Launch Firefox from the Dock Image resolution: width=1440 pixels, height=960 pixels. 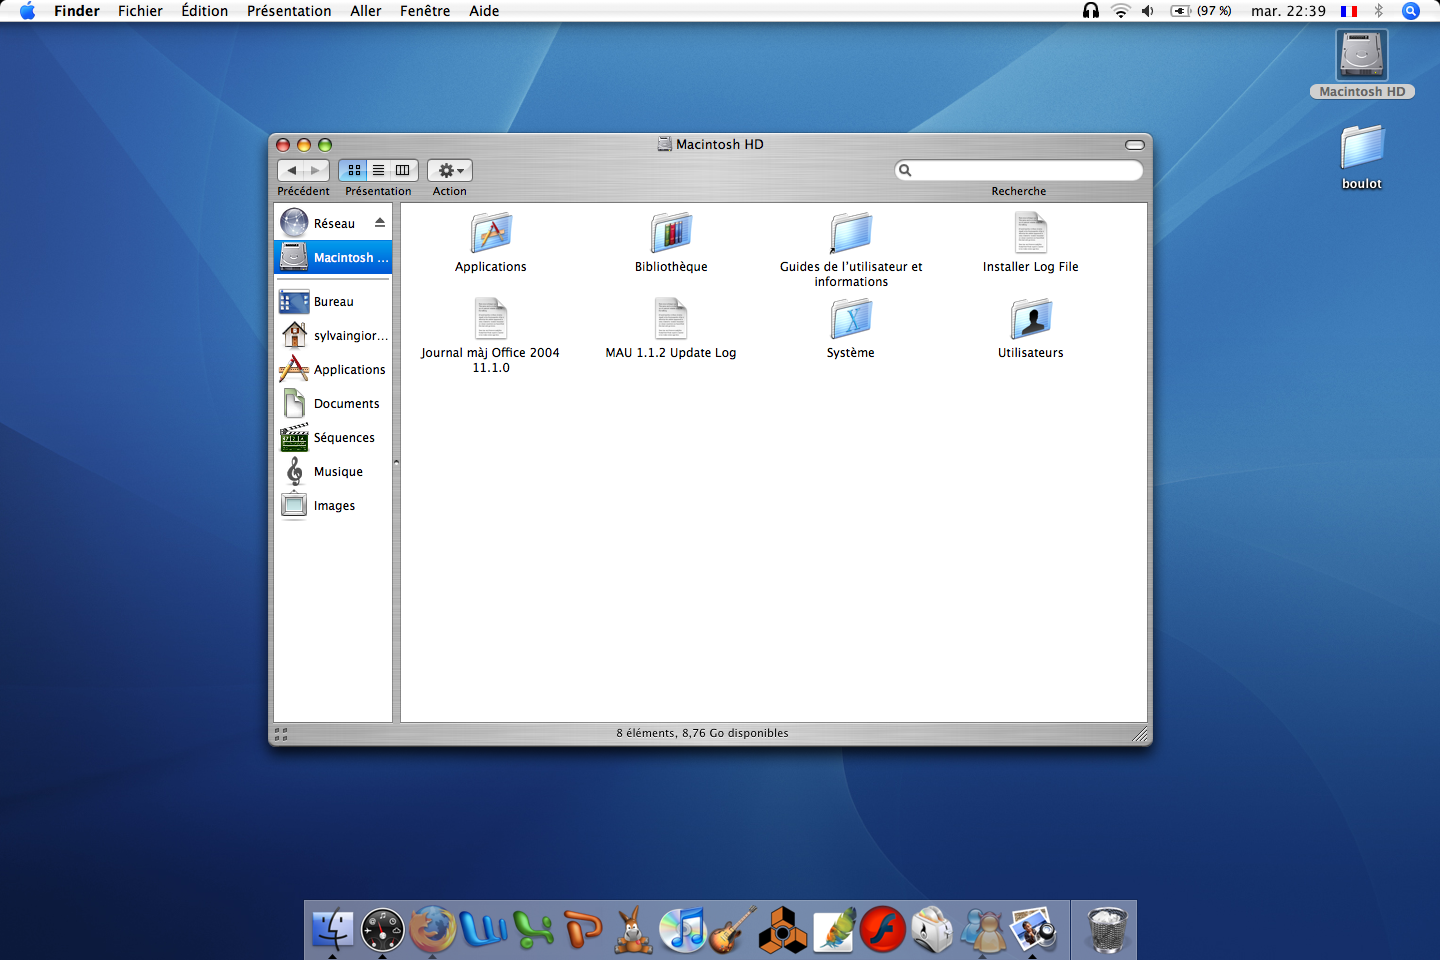coord(433,930)
